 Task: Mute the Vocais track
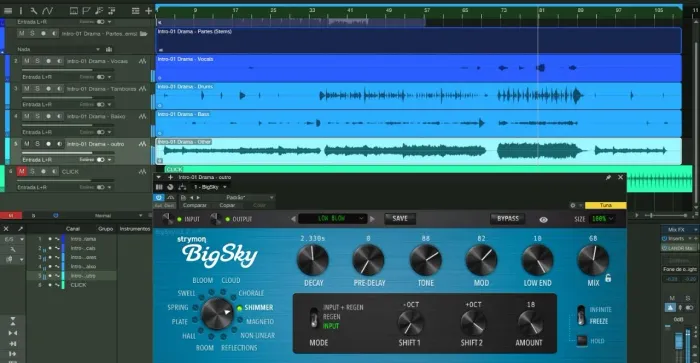pyautogui.click(x=27, y=61)
